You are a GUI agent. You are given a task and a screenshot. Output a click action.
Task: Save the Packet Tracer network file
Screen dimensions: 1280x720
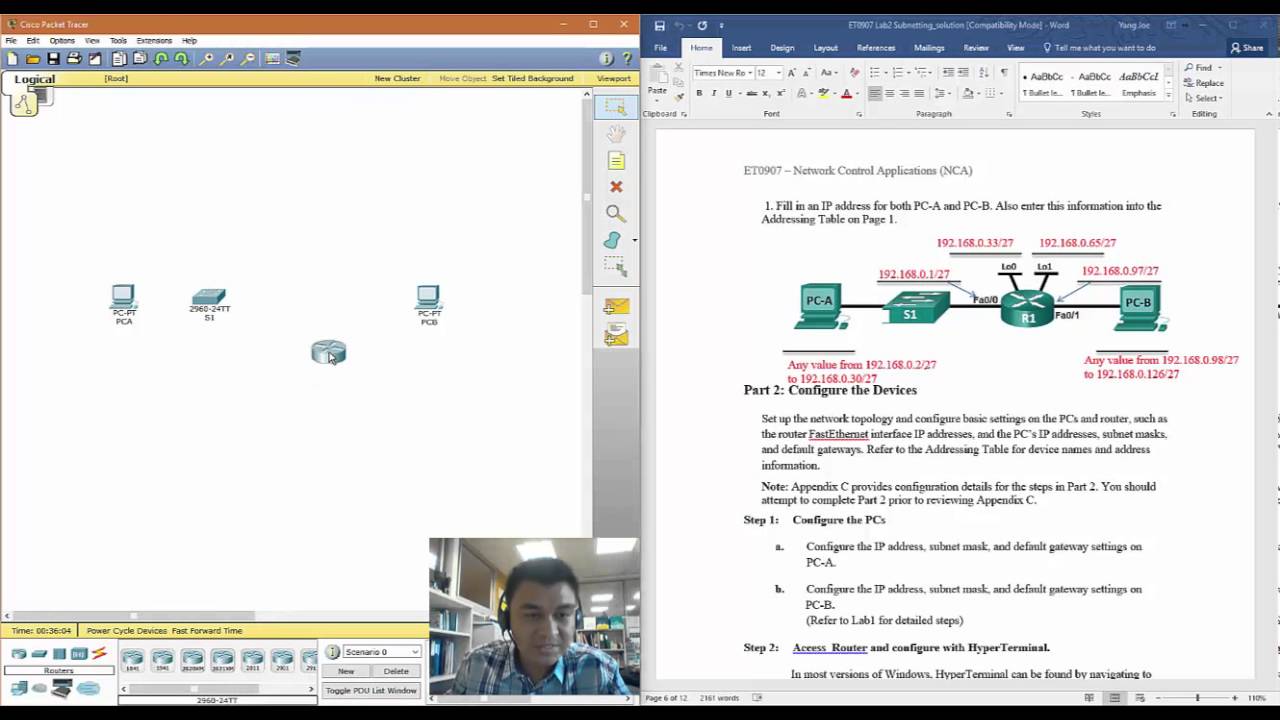coord(53,59)
